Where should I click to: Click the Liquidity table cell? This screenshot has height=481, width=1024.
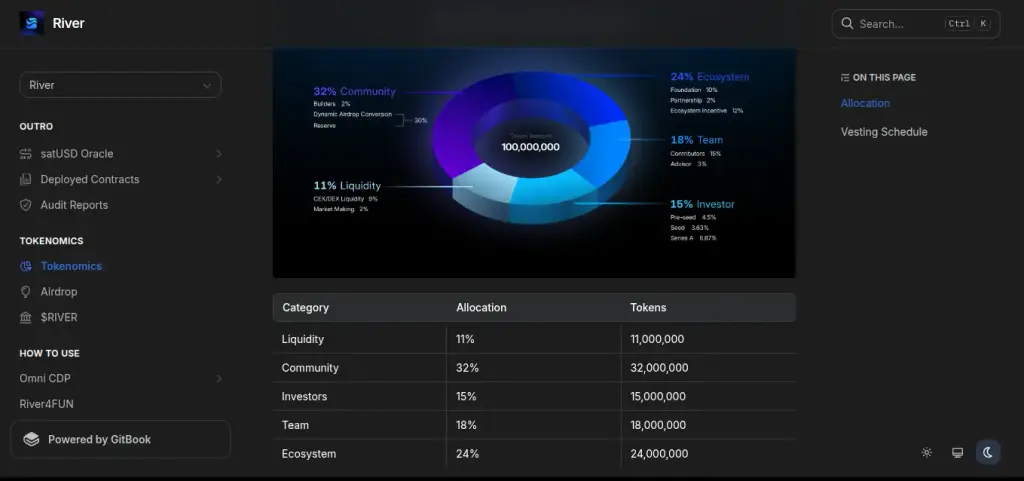[x=359, y=339]
